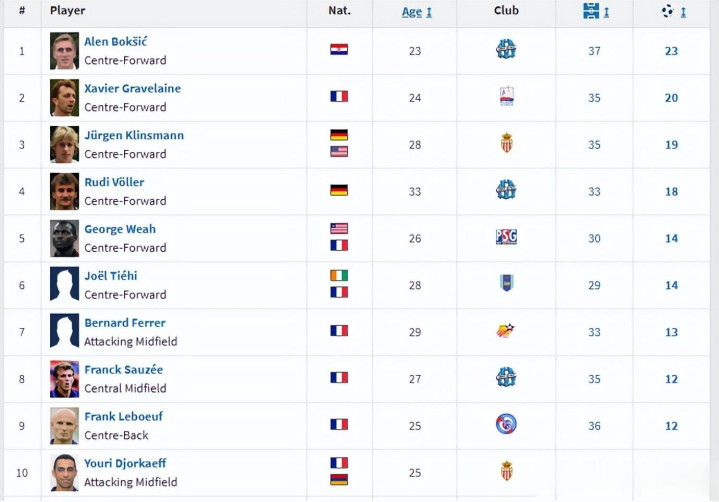Click Germany flag in Rudi Völler's row
719x502 pixels.
point(339,190)
